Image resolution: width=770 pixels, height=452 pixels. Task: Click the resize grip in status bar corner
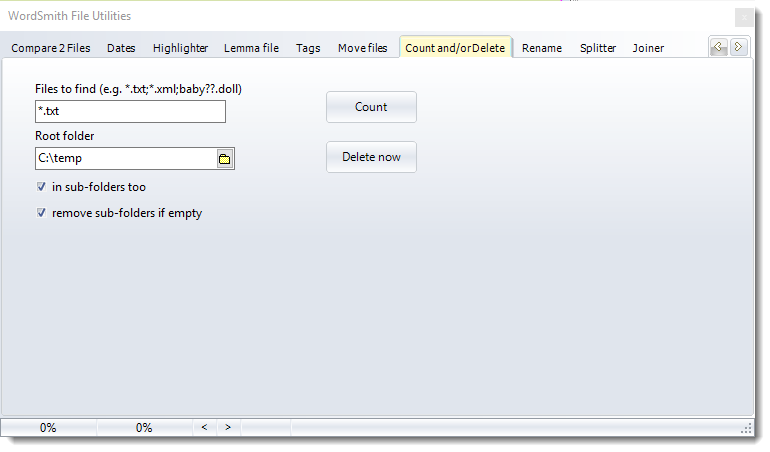click(x=747, y=429)
